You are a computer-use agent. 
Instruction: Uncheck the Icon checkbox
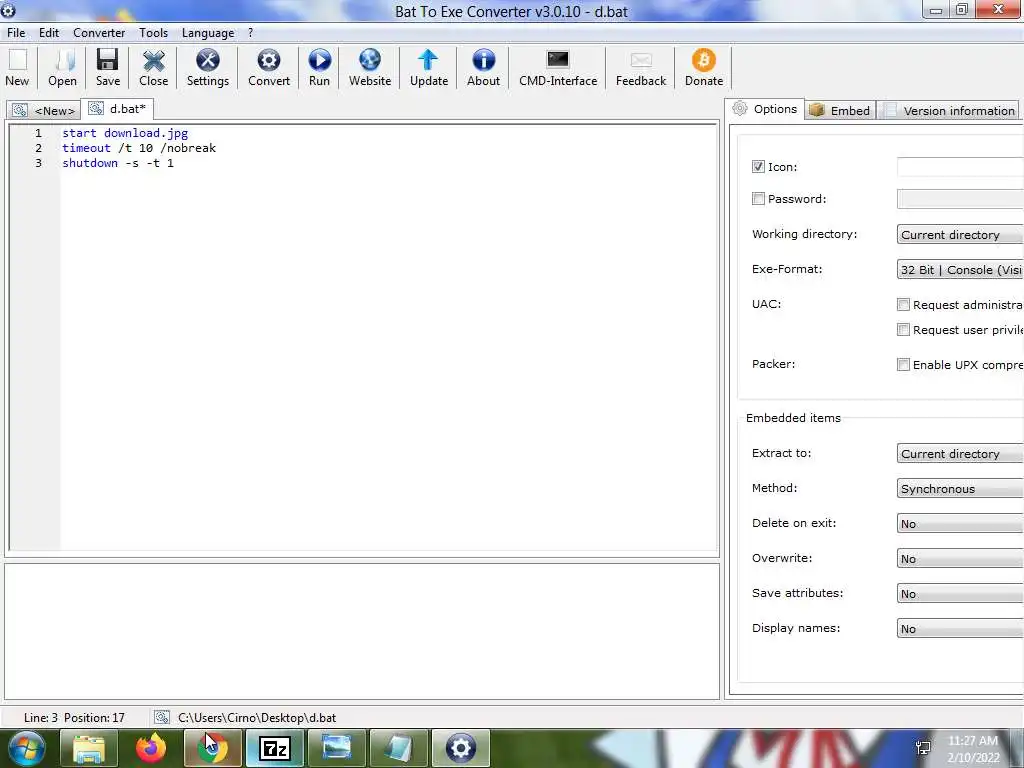pyautogui.click(x=758, y=167)
